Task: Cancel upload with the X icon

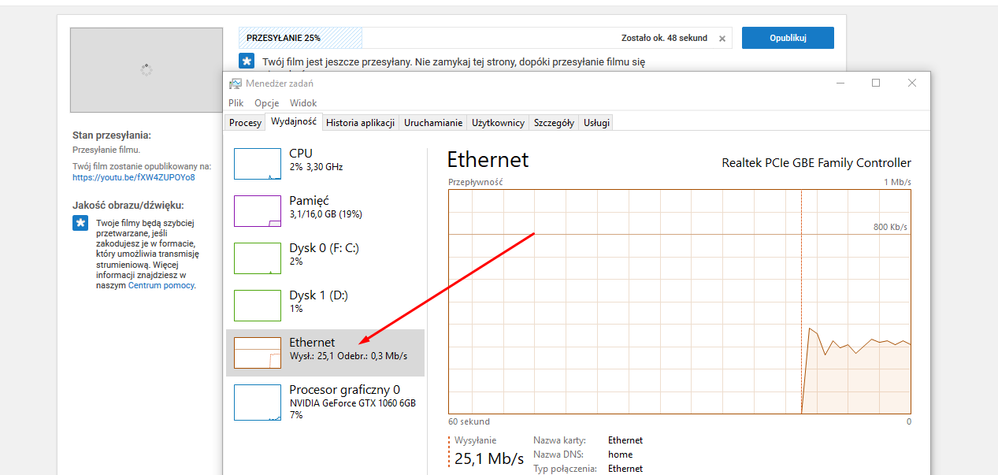Action: (x=723, y=39)
